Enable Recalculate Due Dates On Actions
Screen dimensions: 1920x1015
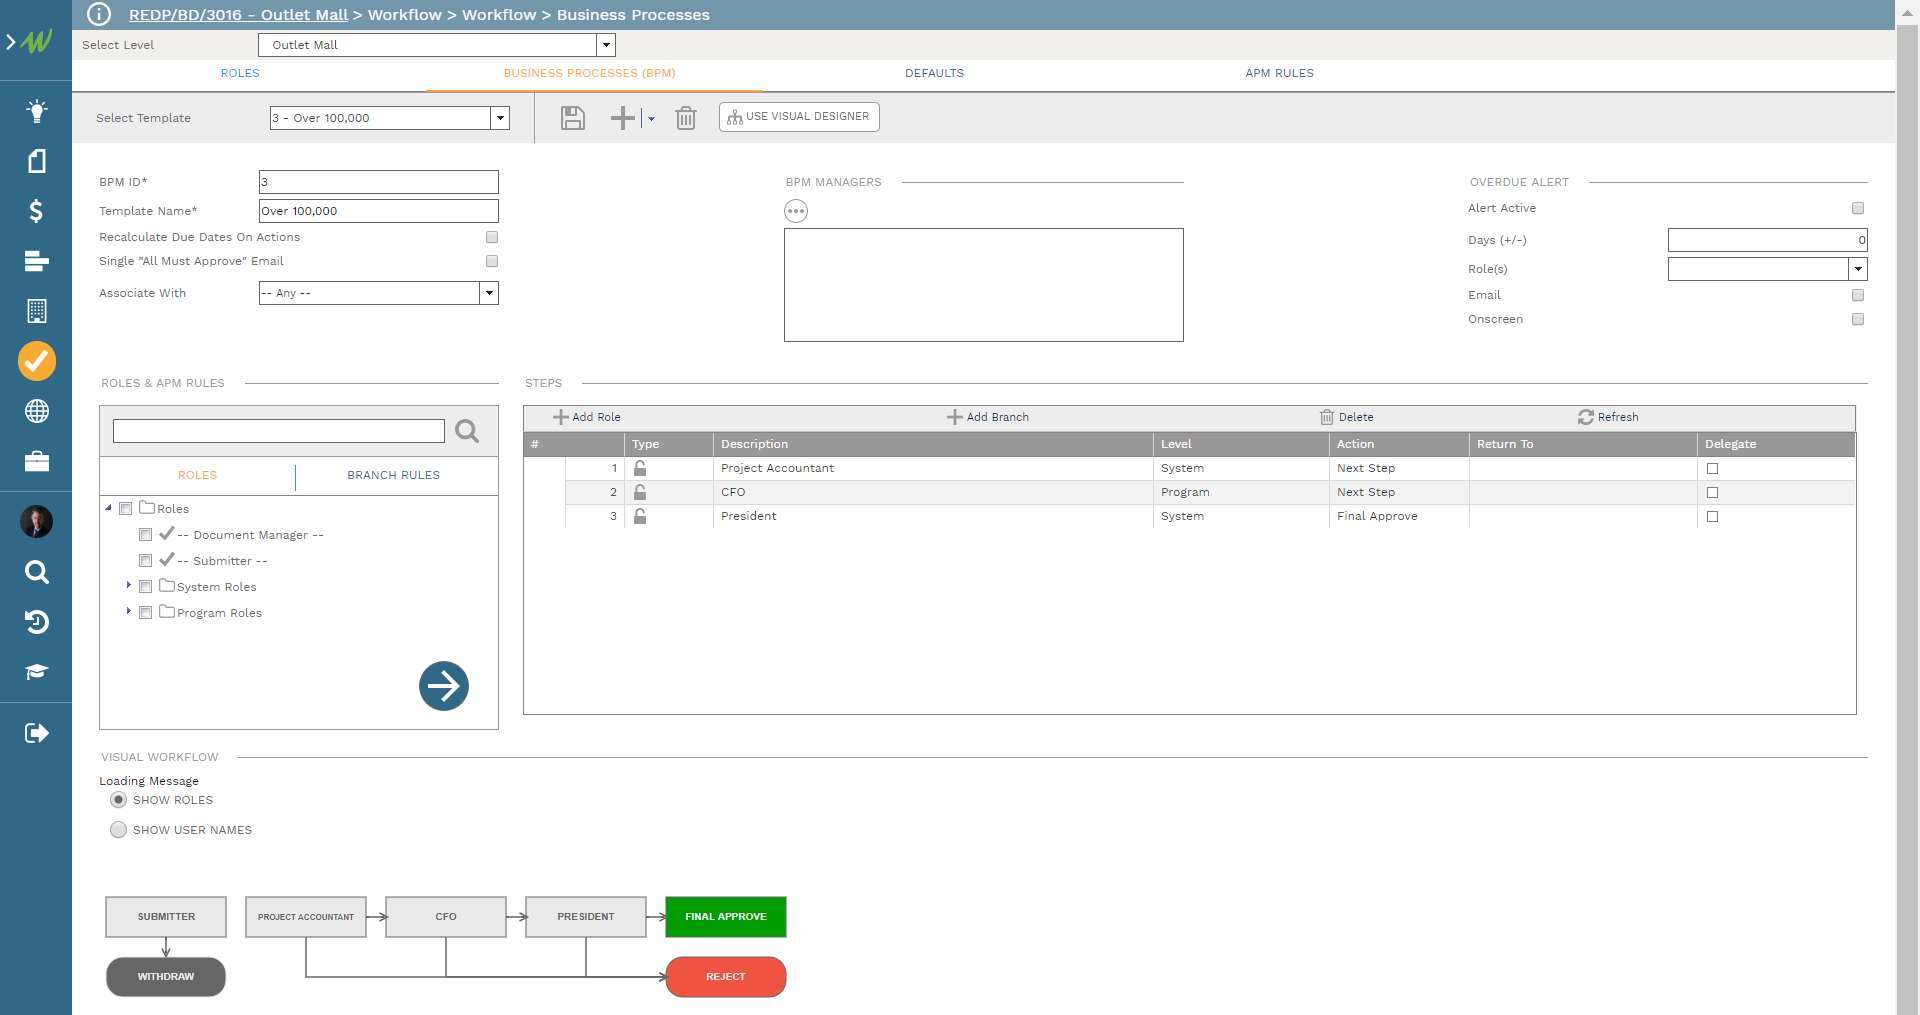click(x=492, y=237)
